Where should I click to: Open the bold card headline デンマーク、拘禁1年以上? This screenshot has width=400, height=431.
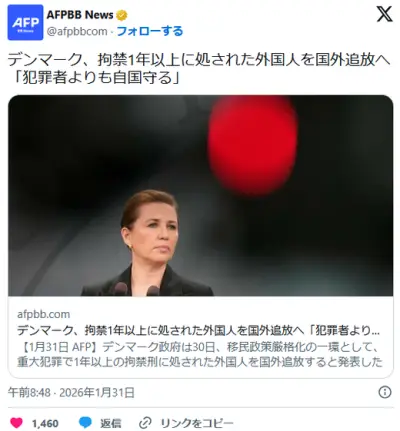[198, 330]
